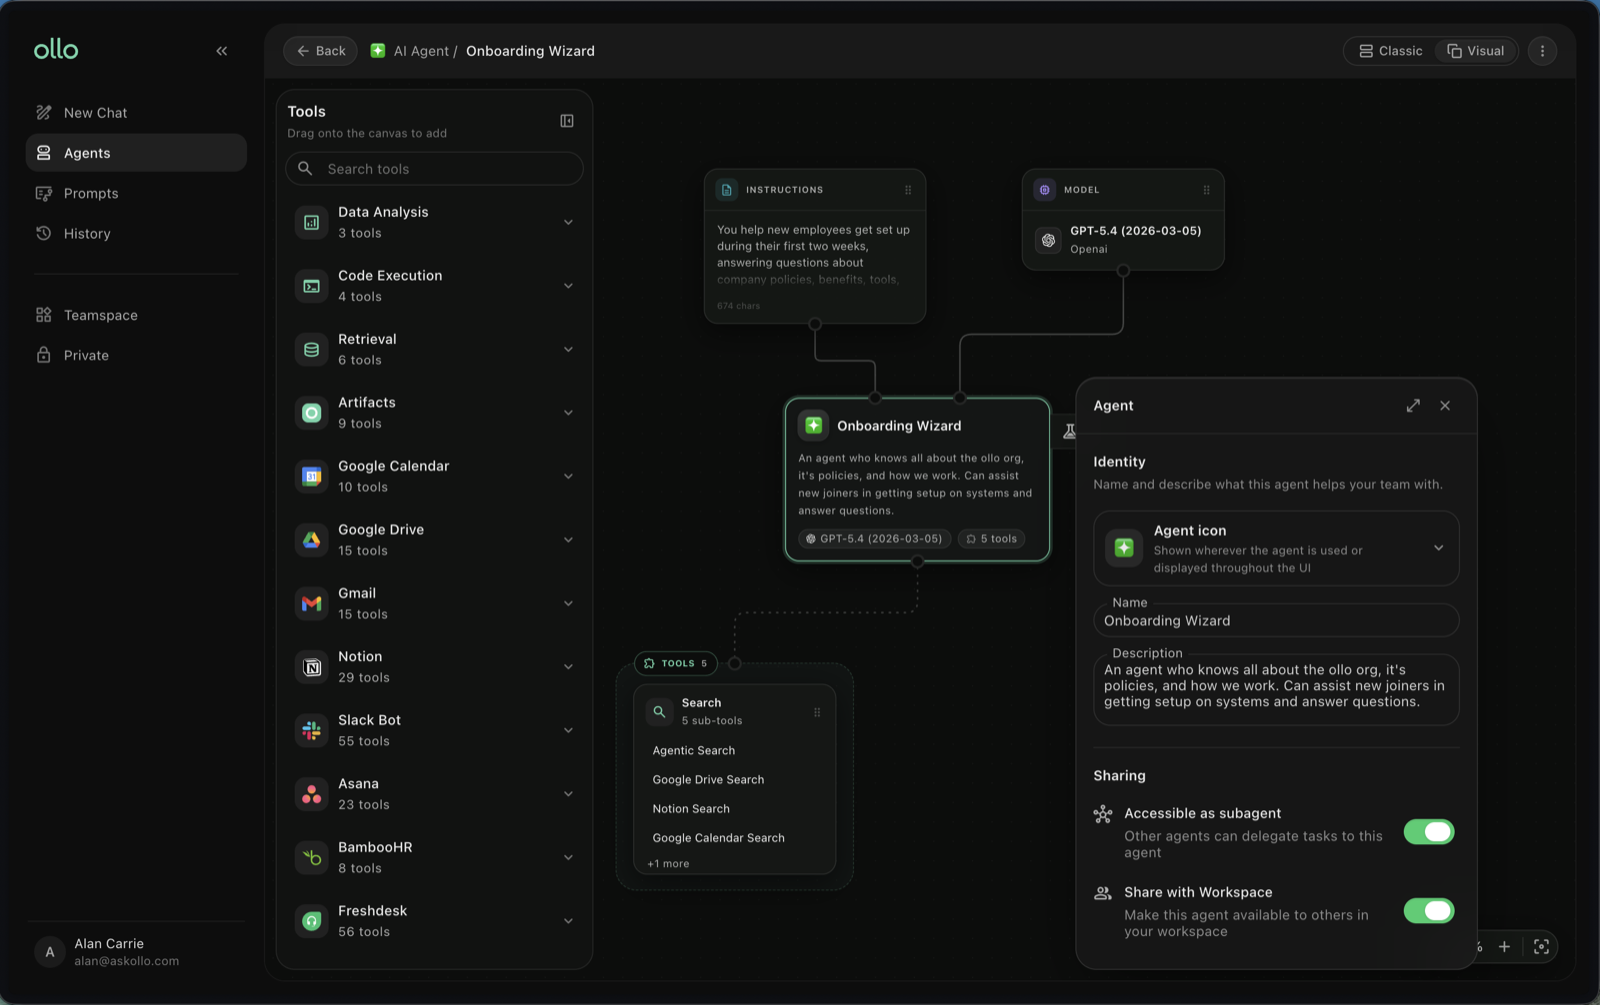Expand the Code Execution tools group
1600x1005 pixels.
(x=568, y=286)
